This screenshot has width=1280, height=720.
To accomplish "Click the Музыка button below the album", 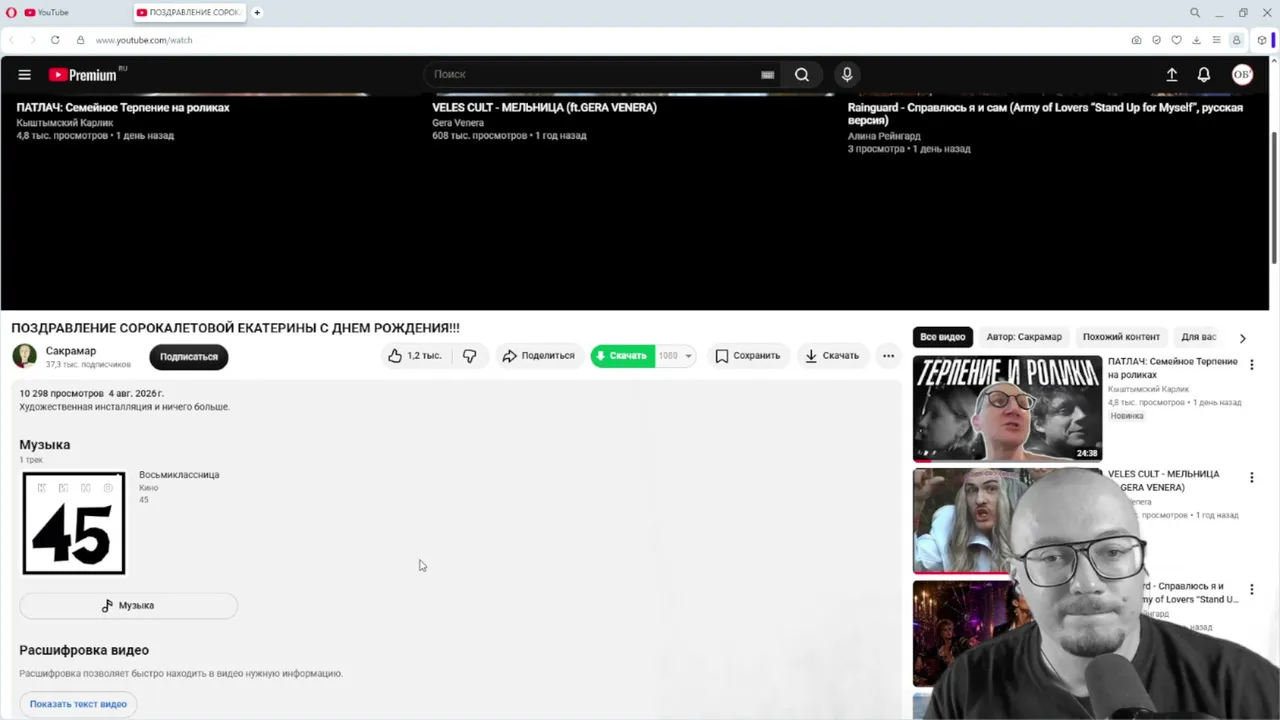I will click(x=128, y=605).
